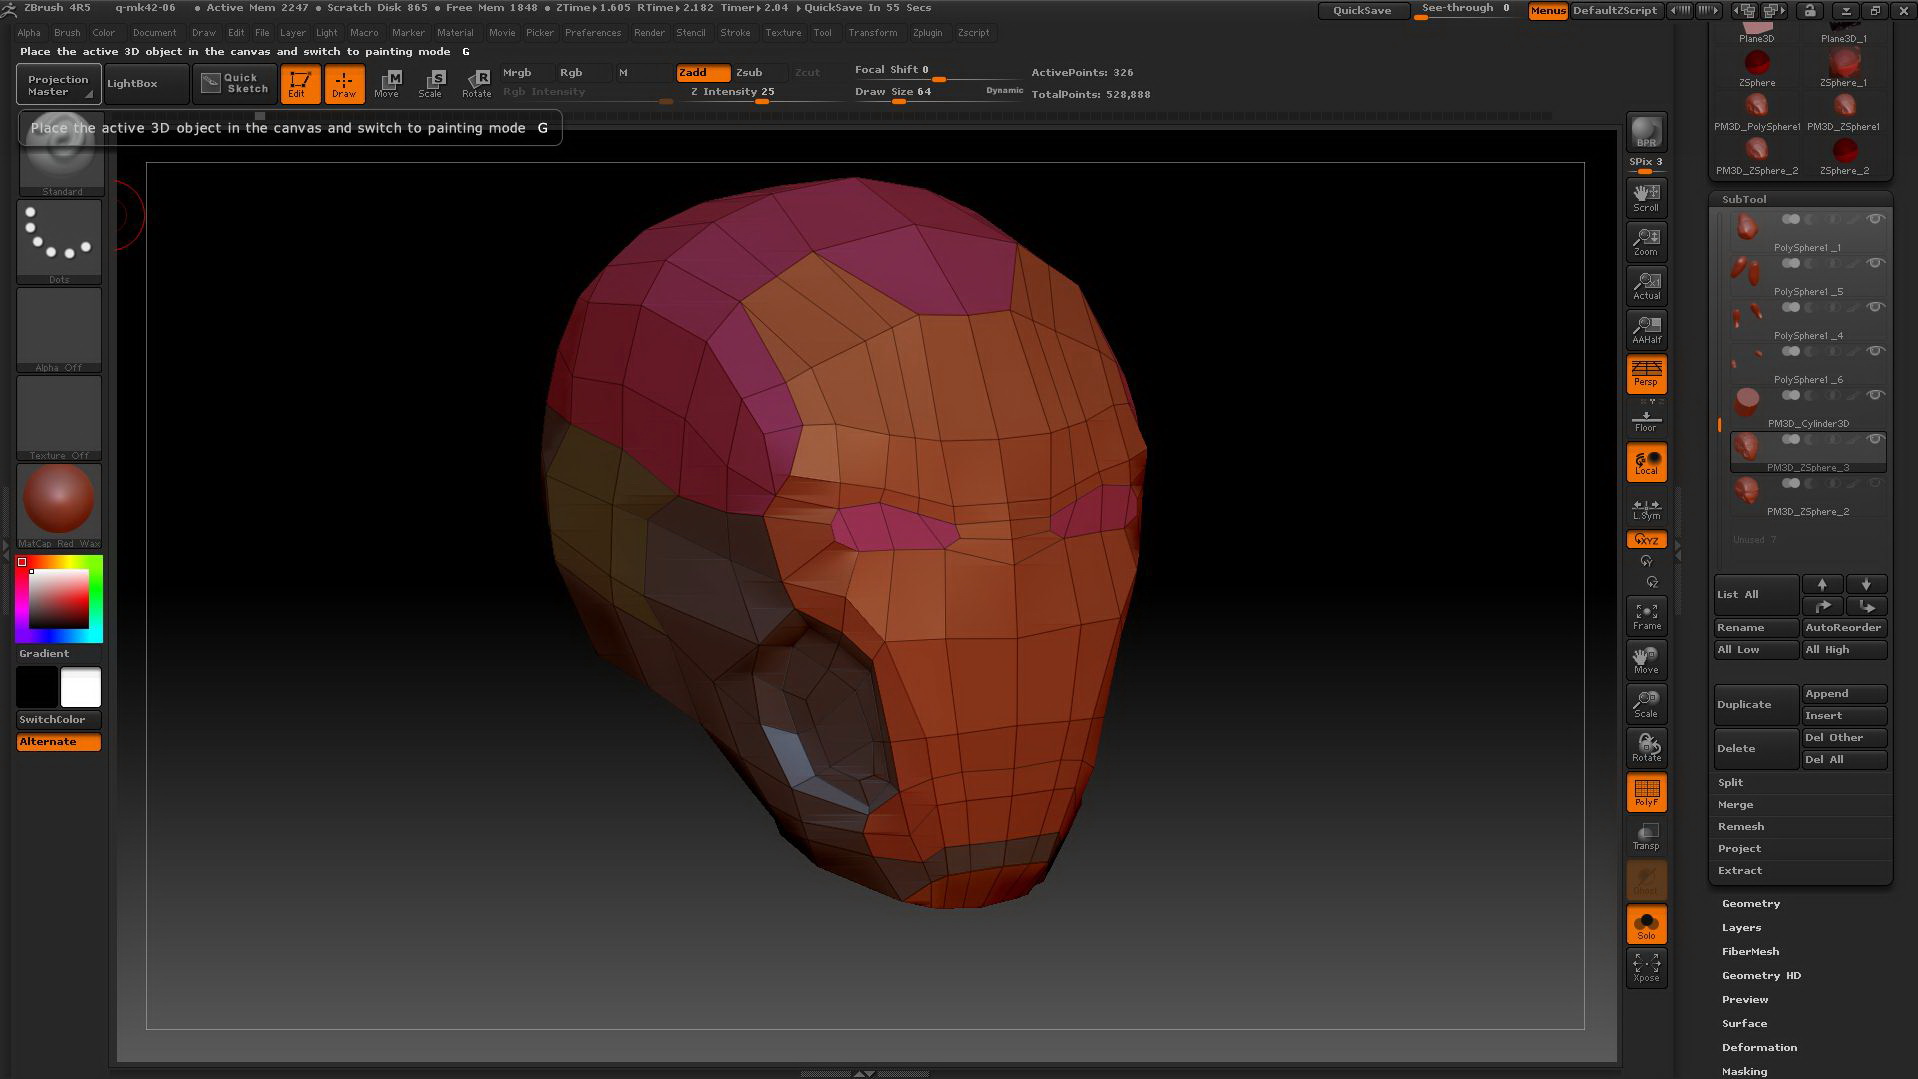Viewport: 1918px width, 1079px height.
Task: Click the Actual size icon
Action: pyautogui.click(x=1646, y=285)
